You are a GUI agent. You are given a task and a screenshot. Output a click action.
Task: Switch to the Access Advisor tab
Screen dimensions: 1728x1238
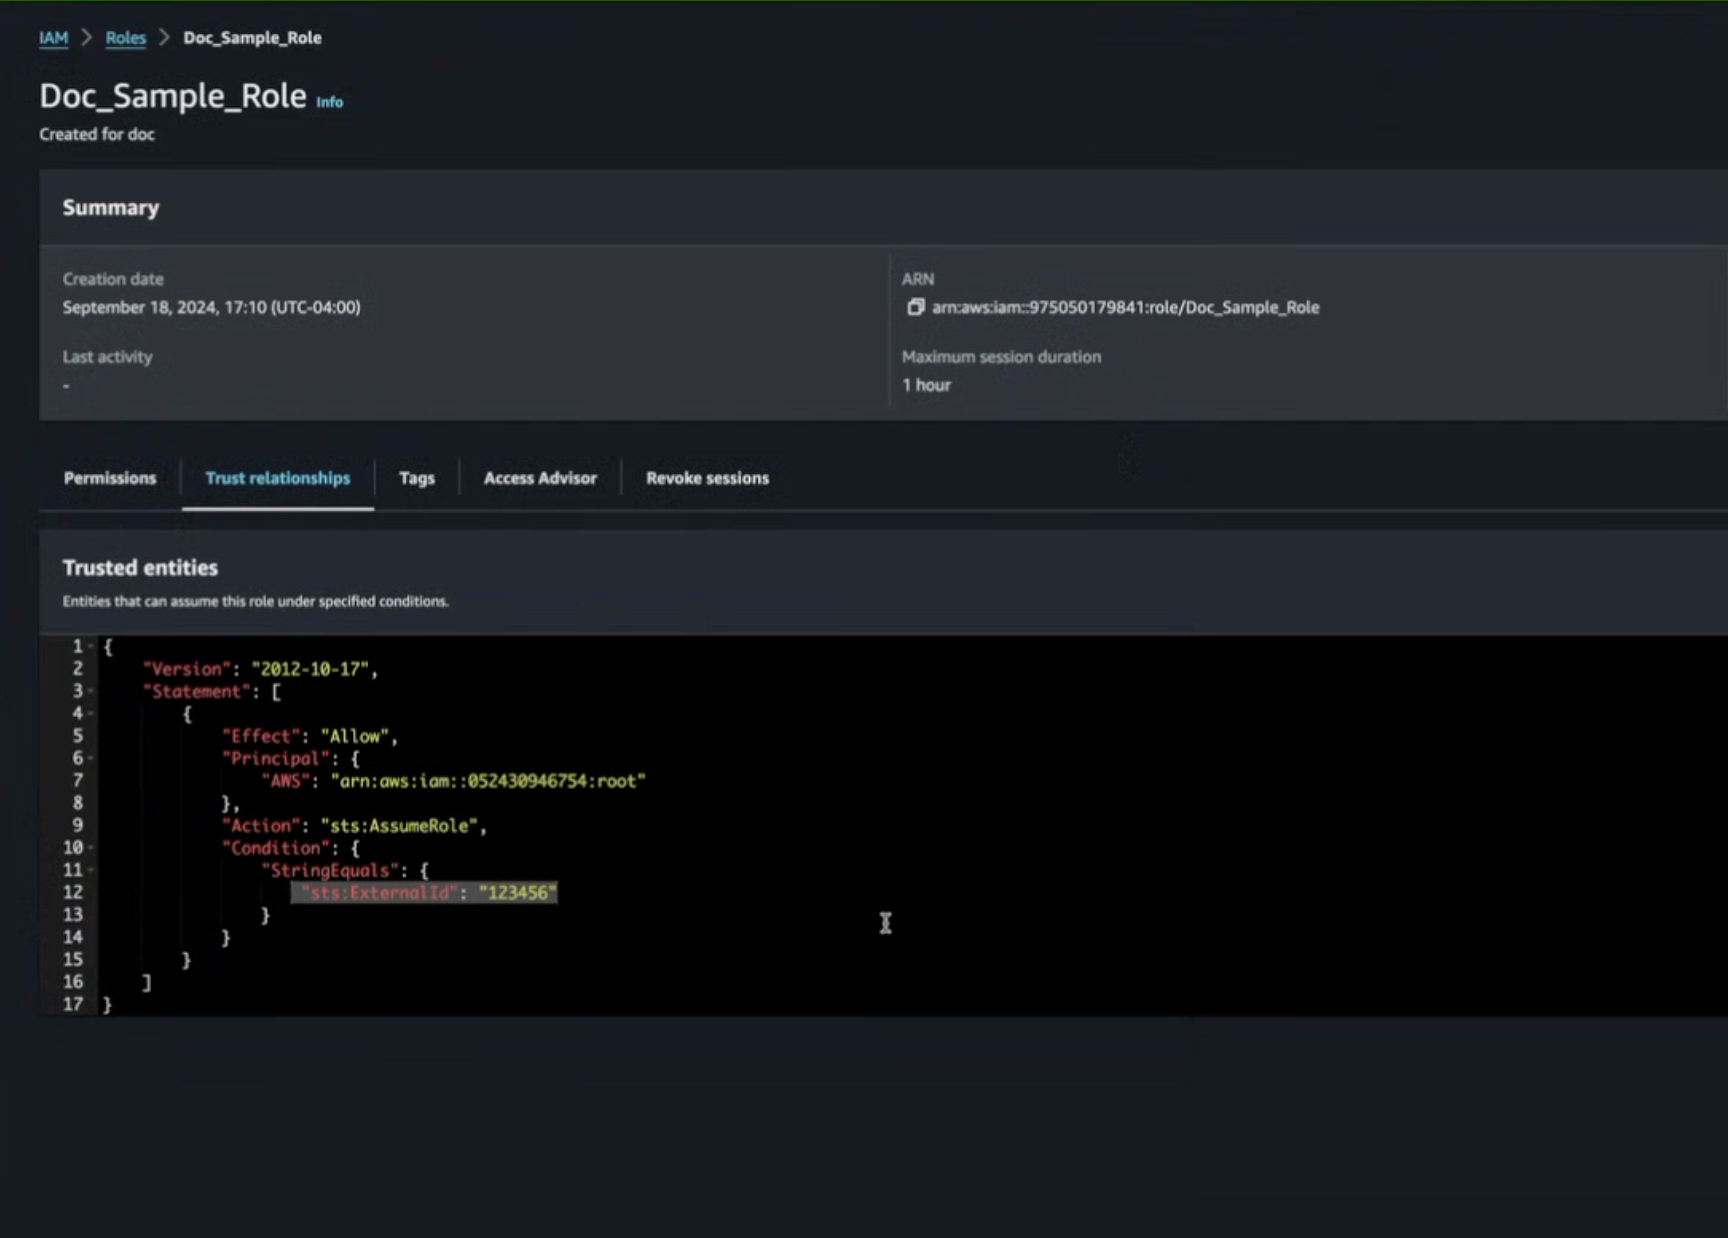pos(540,478)
